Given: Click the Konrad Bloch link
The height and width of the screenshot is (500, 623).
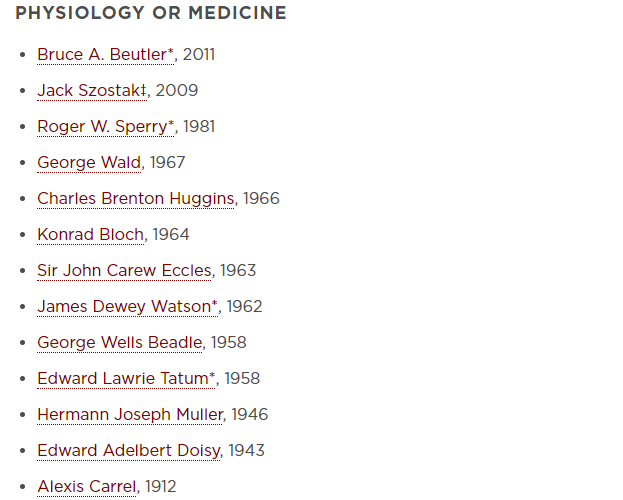Looking at the screenshot, I should click(90, 234).
